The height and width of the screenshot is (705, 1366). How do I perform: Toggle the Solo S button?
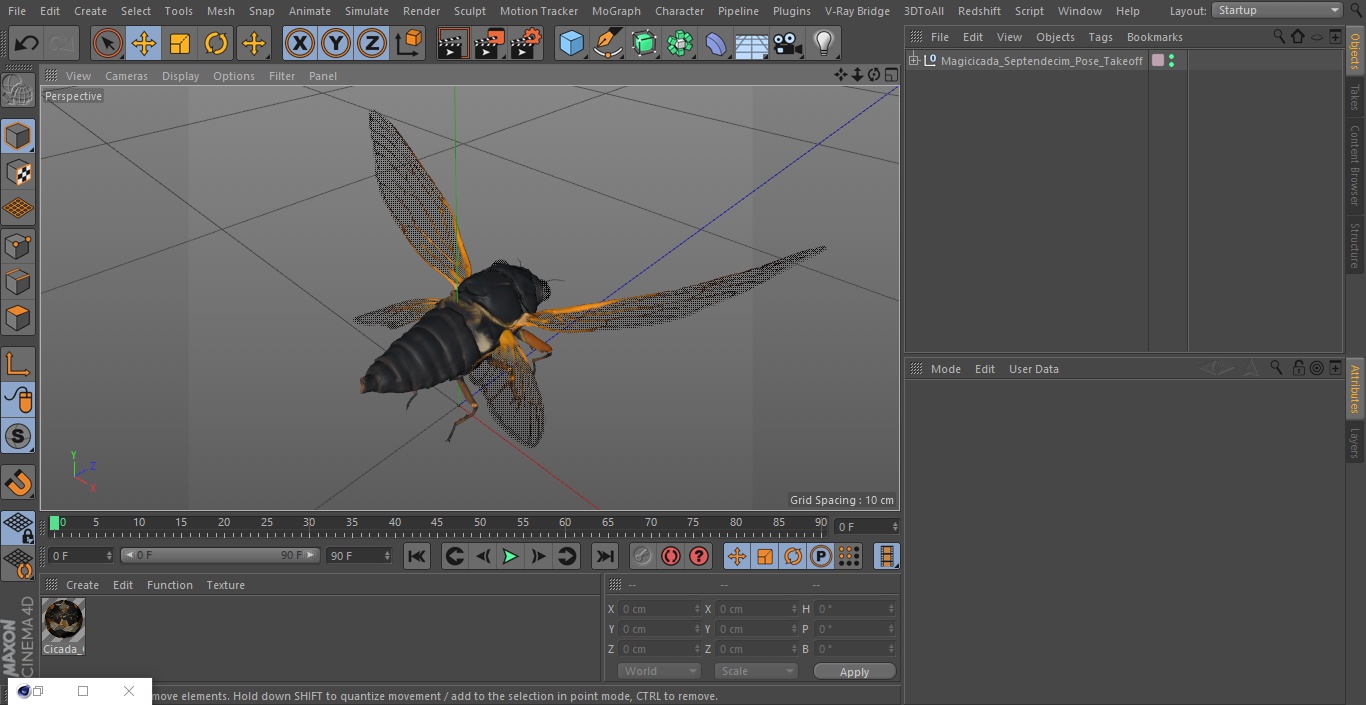click(18, 436)
